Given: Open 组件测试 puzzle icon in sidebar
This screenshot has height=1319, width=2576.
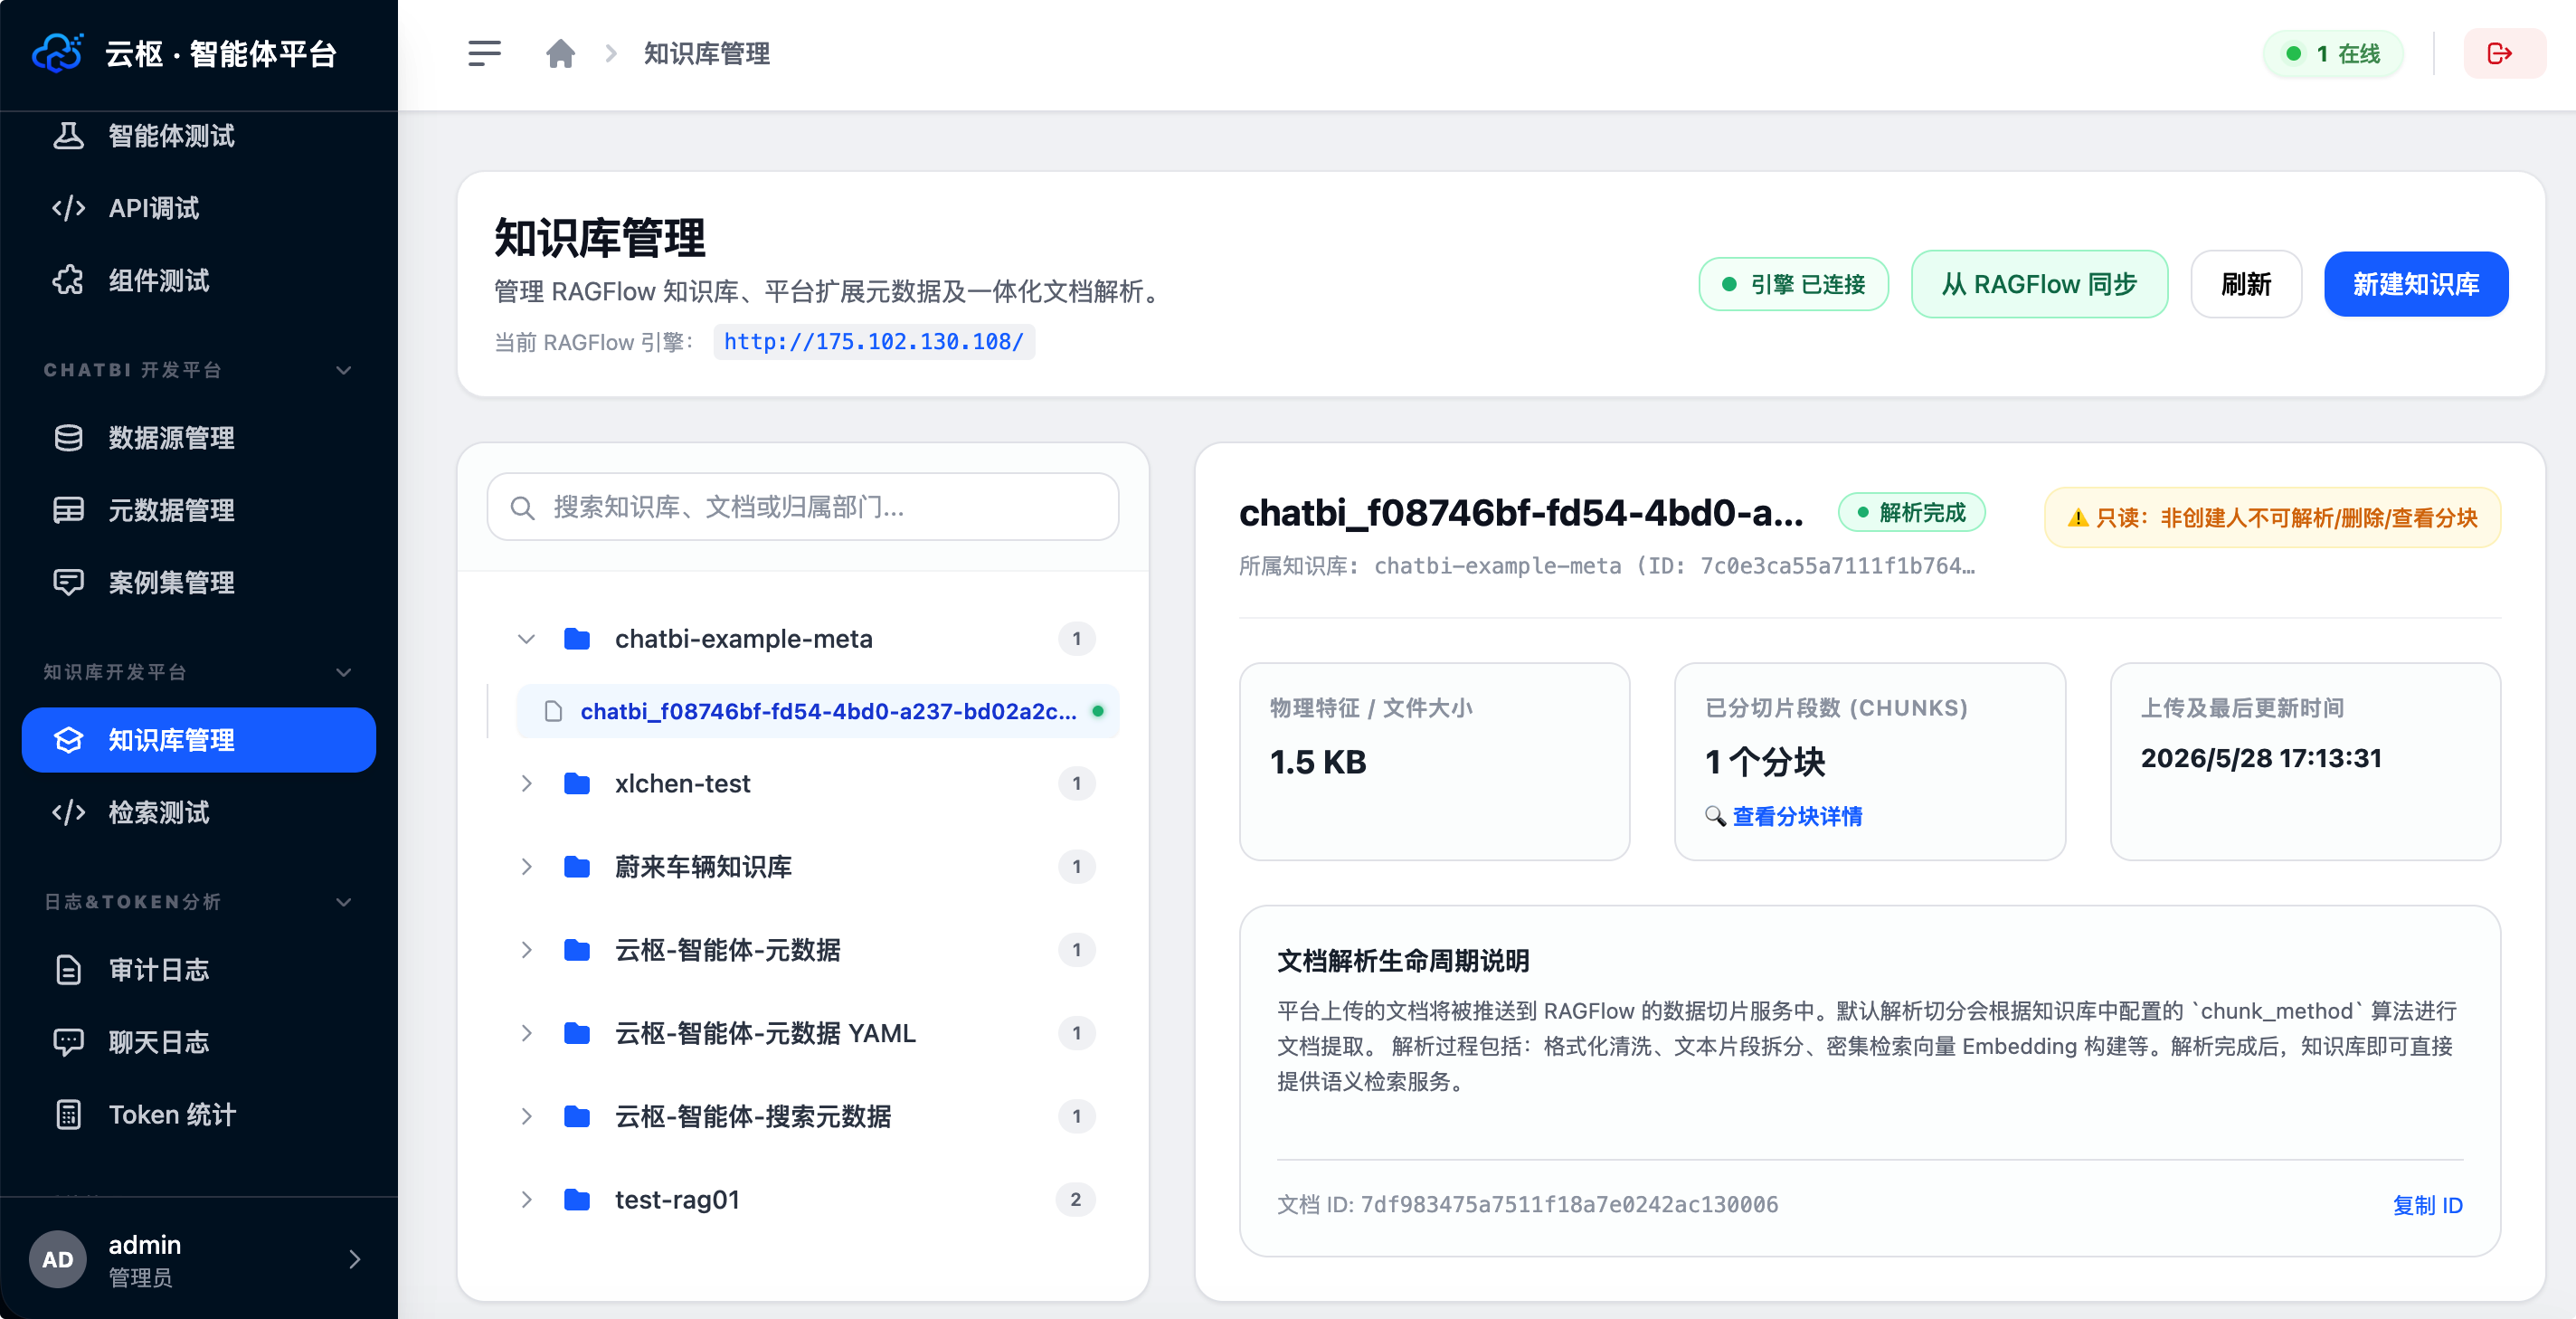Looking at the screenshot, I should (x=68, y=281).
